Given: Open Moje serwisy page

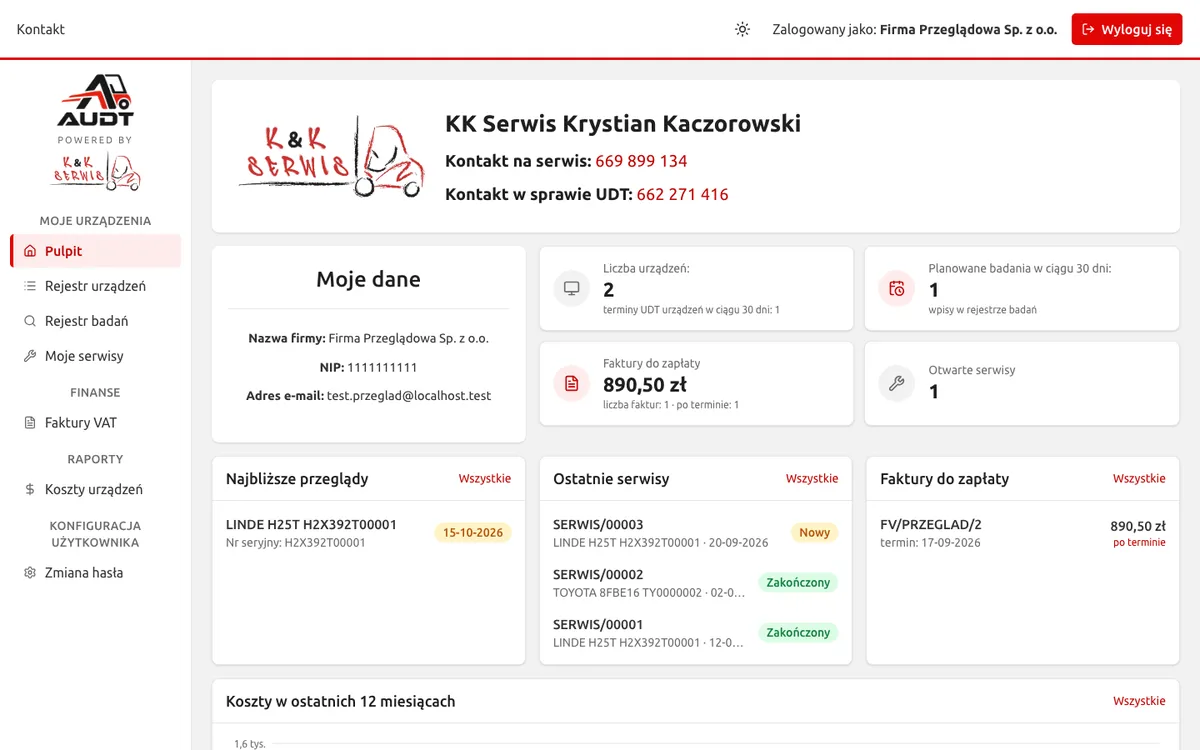Looking at the screenshot, I should pos(96,356).
